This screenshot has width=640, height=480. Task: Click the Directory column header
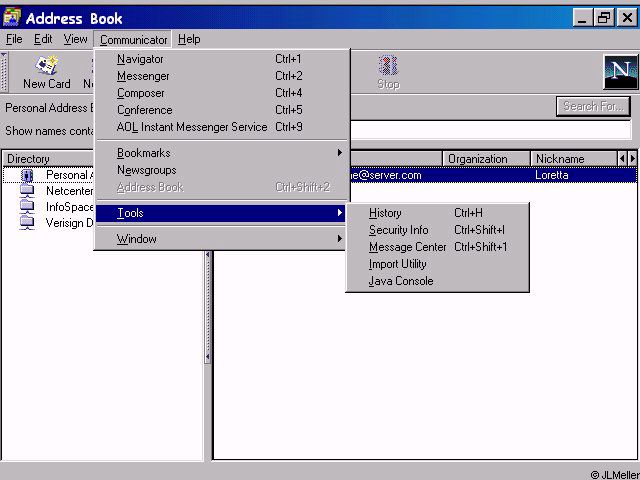coord(49,159)
